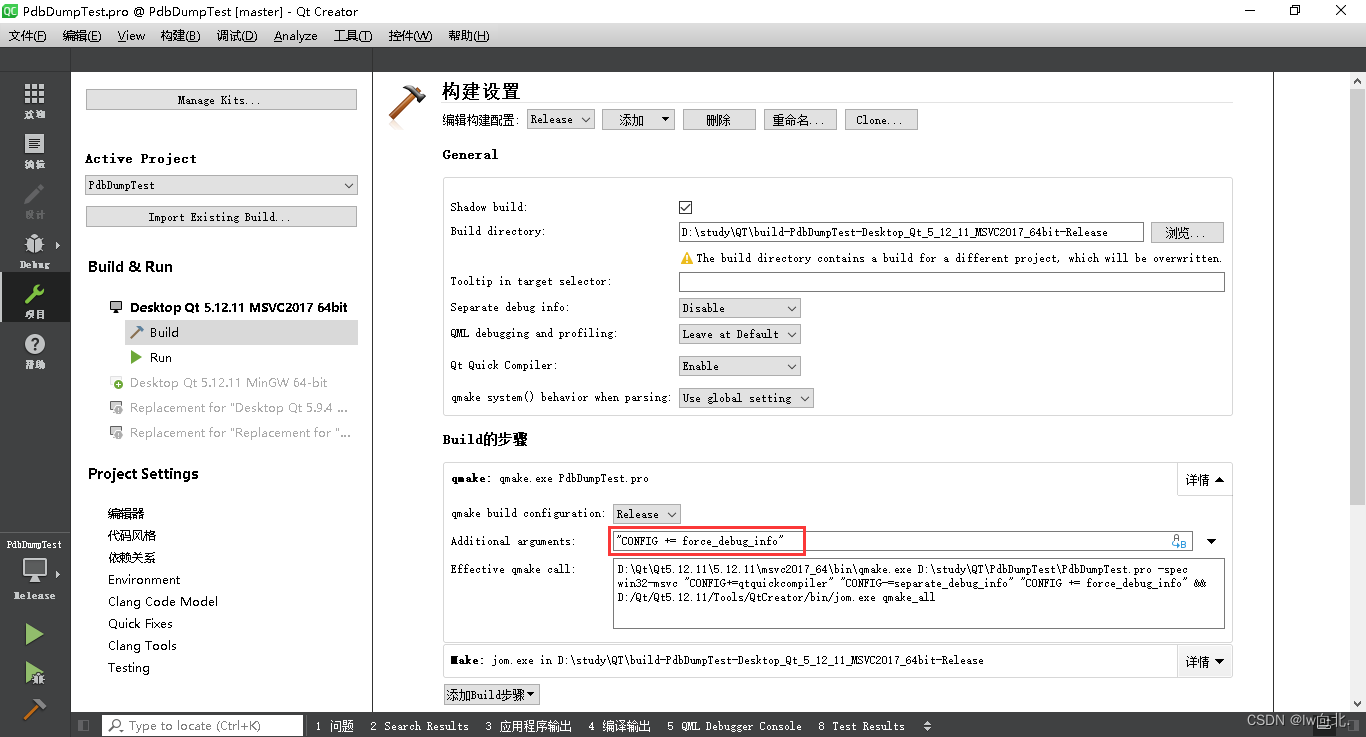
Task: Open Qt Quick Compiler dropdown
Action: pyautogui.click(x=740, y=366)
